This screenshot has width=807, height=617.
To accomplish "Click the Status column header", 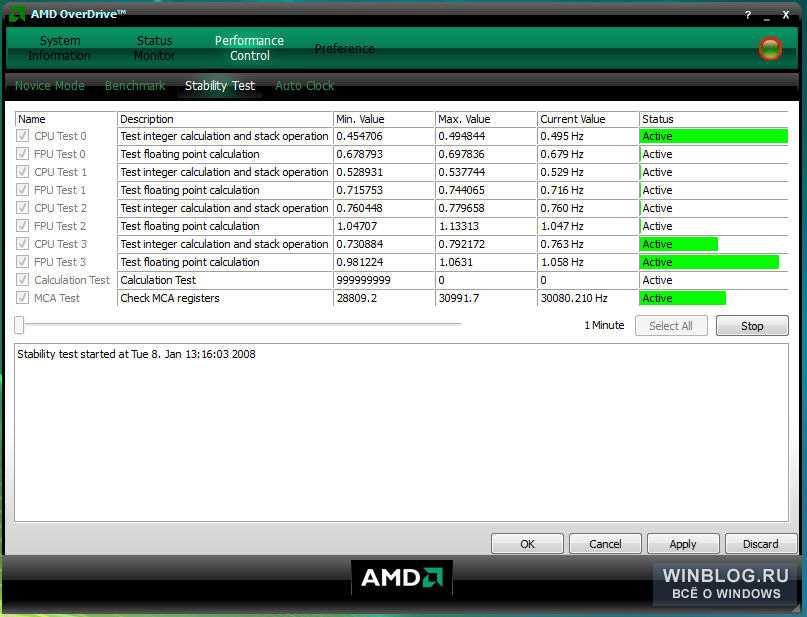I will pos(714,119).
